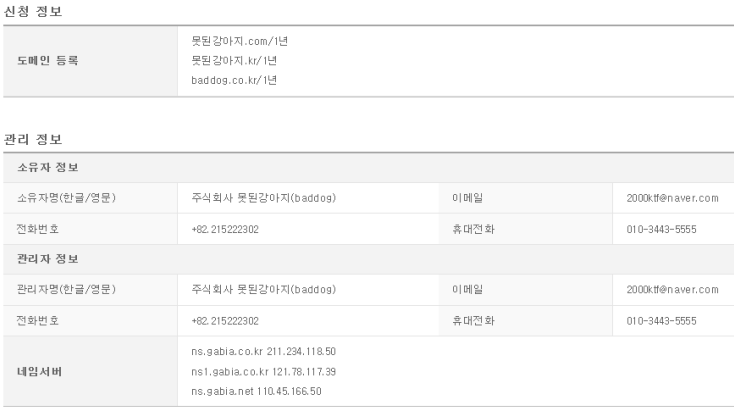The image size is (734, 407).
Task: Select the 못된강아지.kr/1년 domain entry
Action: 234,60
